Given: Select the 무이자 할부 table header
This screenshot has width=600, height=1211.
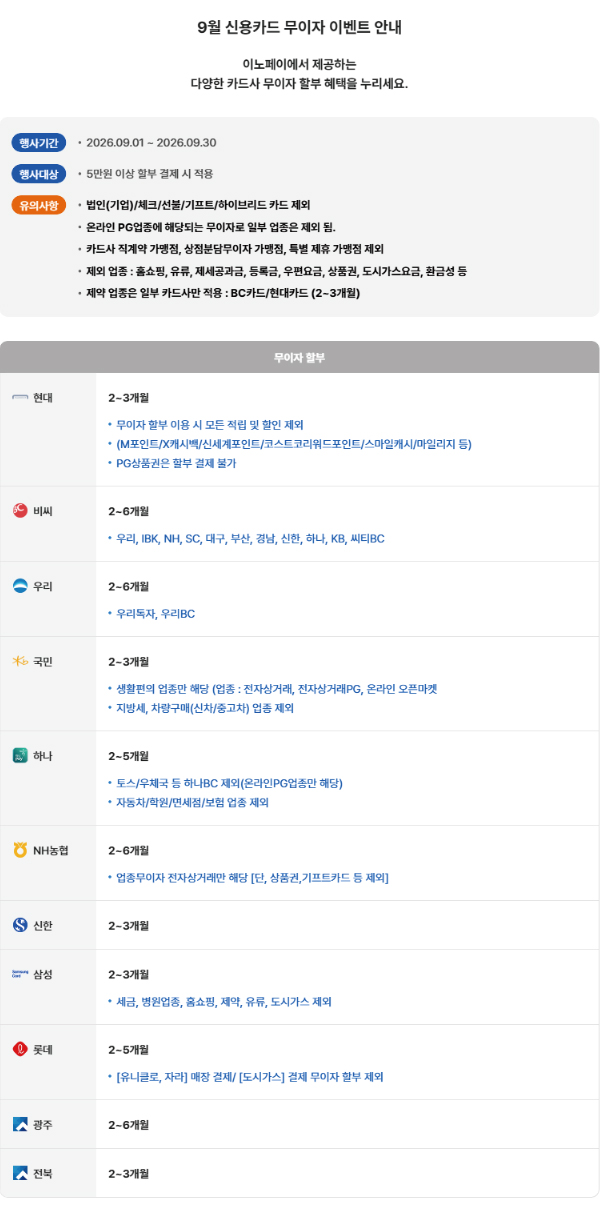Looking at the screenshot, I should pos(300,357).
